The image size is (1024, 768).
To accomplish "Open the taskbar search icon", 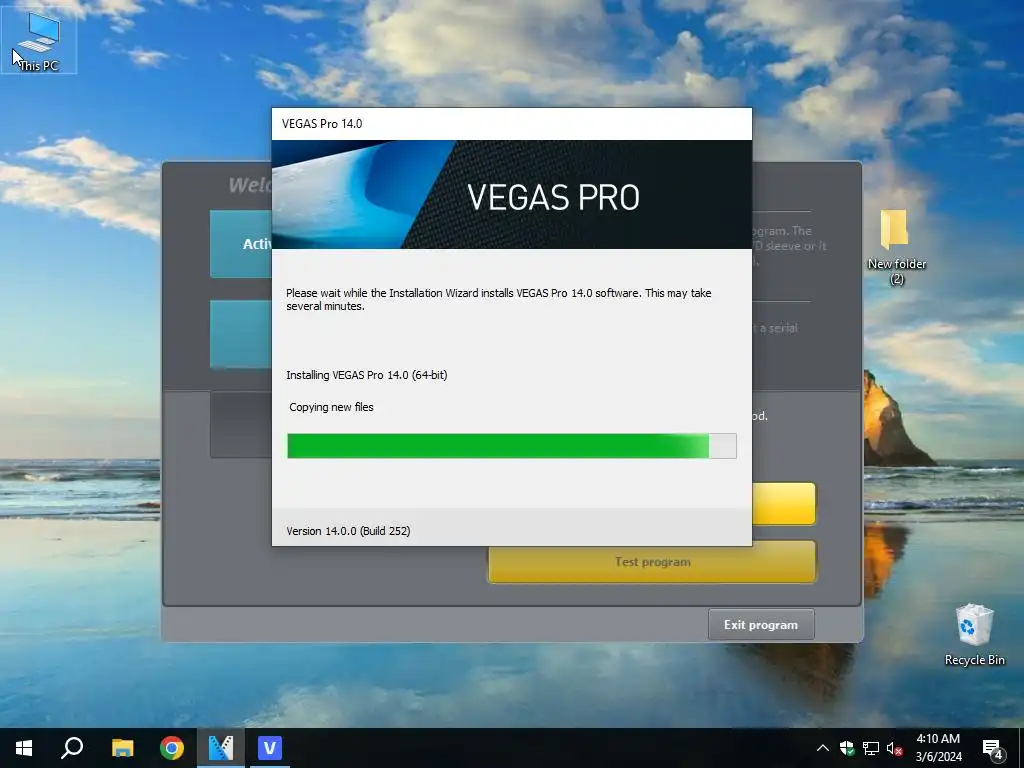I will click(72, 748).
